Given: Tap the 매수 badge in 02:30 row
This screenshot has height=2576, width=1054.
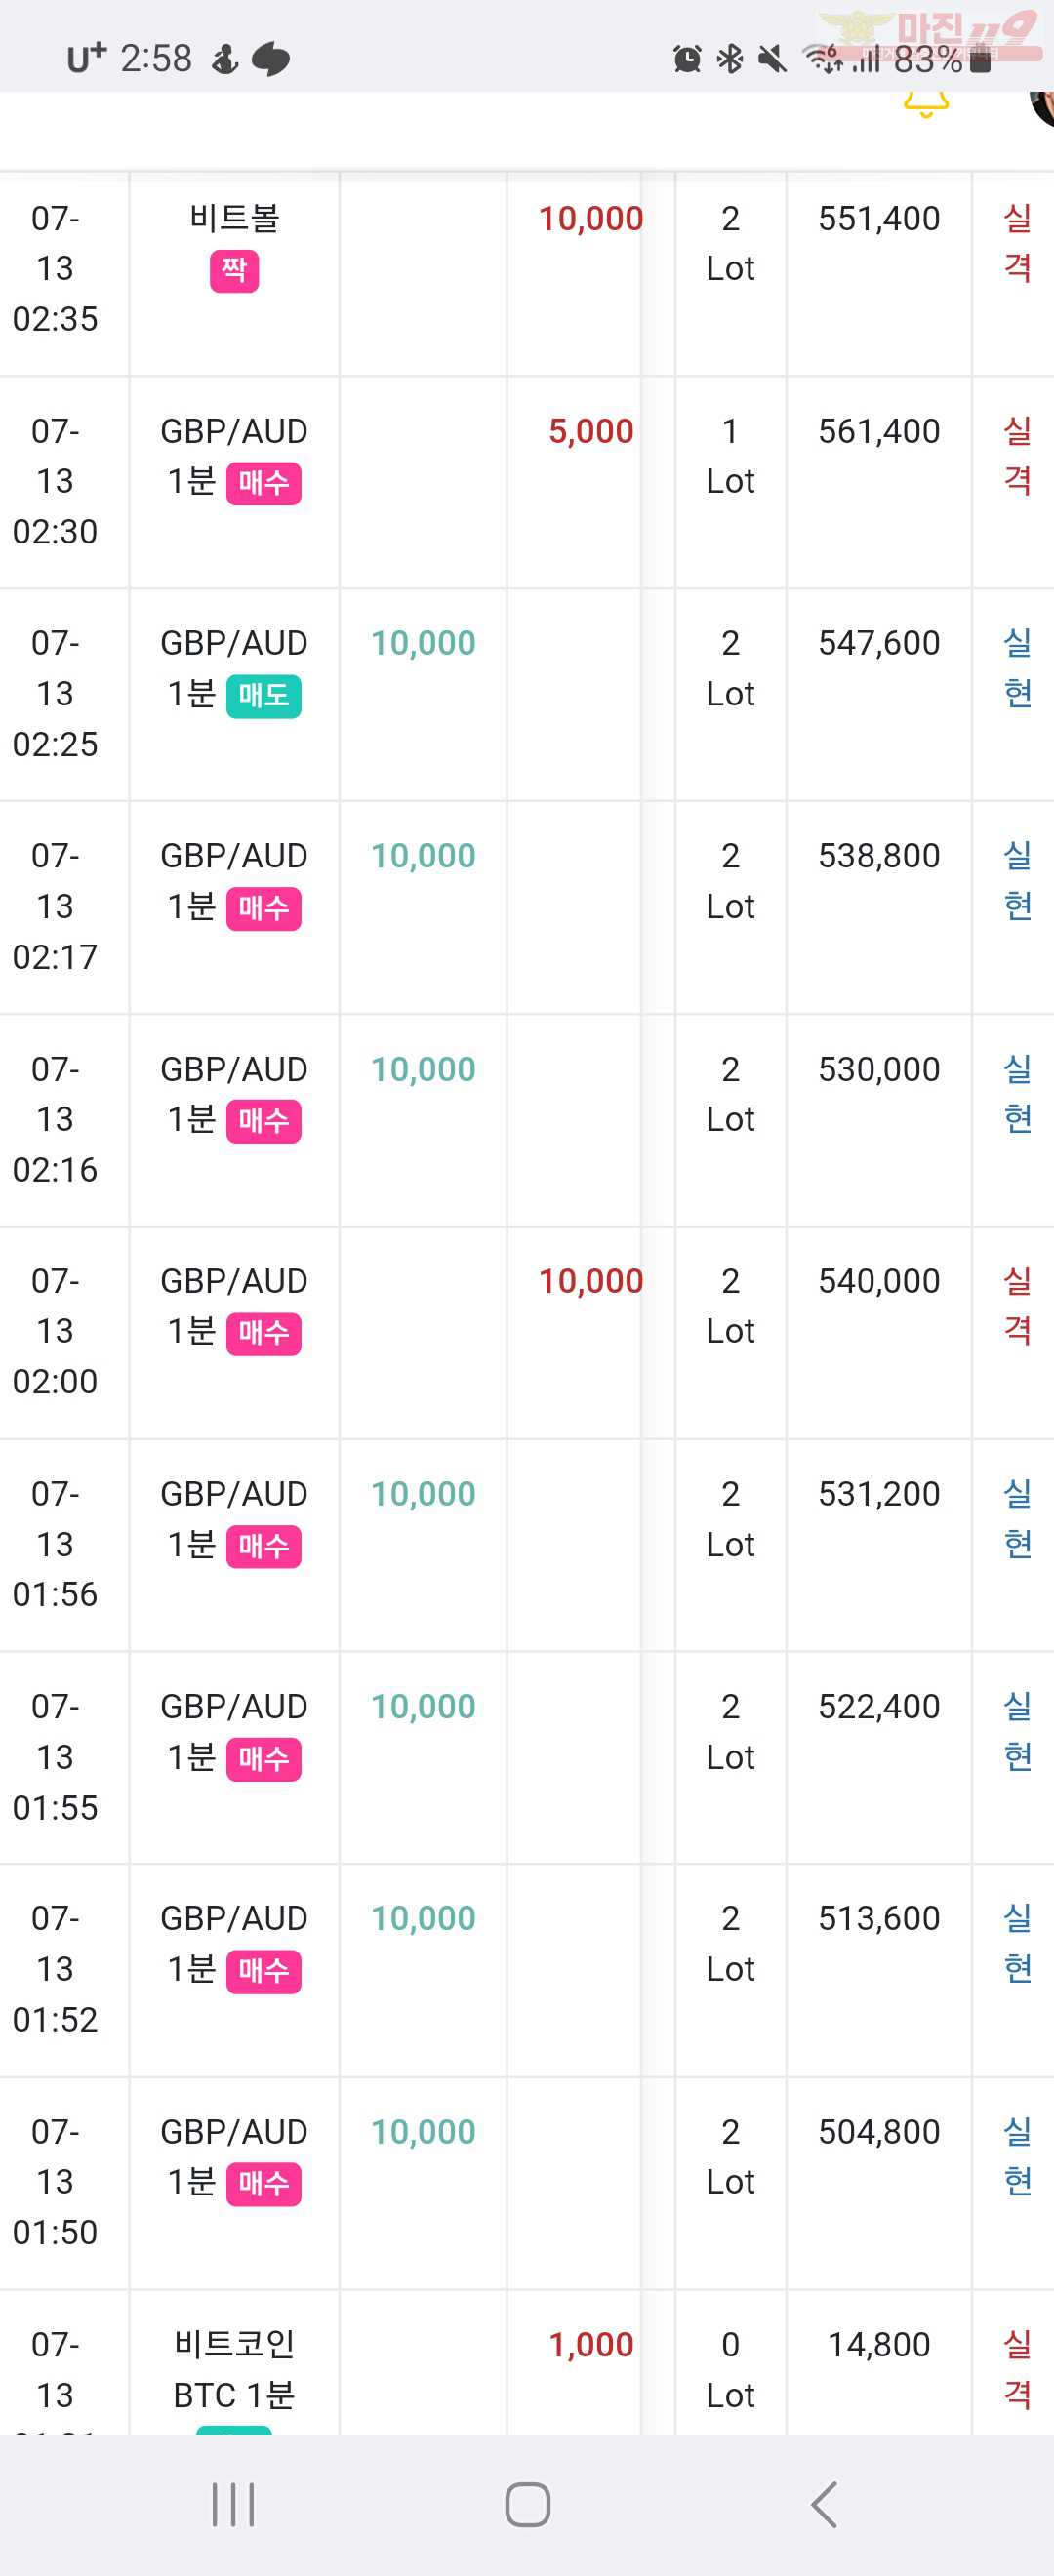Looking at the screenshot, I should (x=264, y=484).
